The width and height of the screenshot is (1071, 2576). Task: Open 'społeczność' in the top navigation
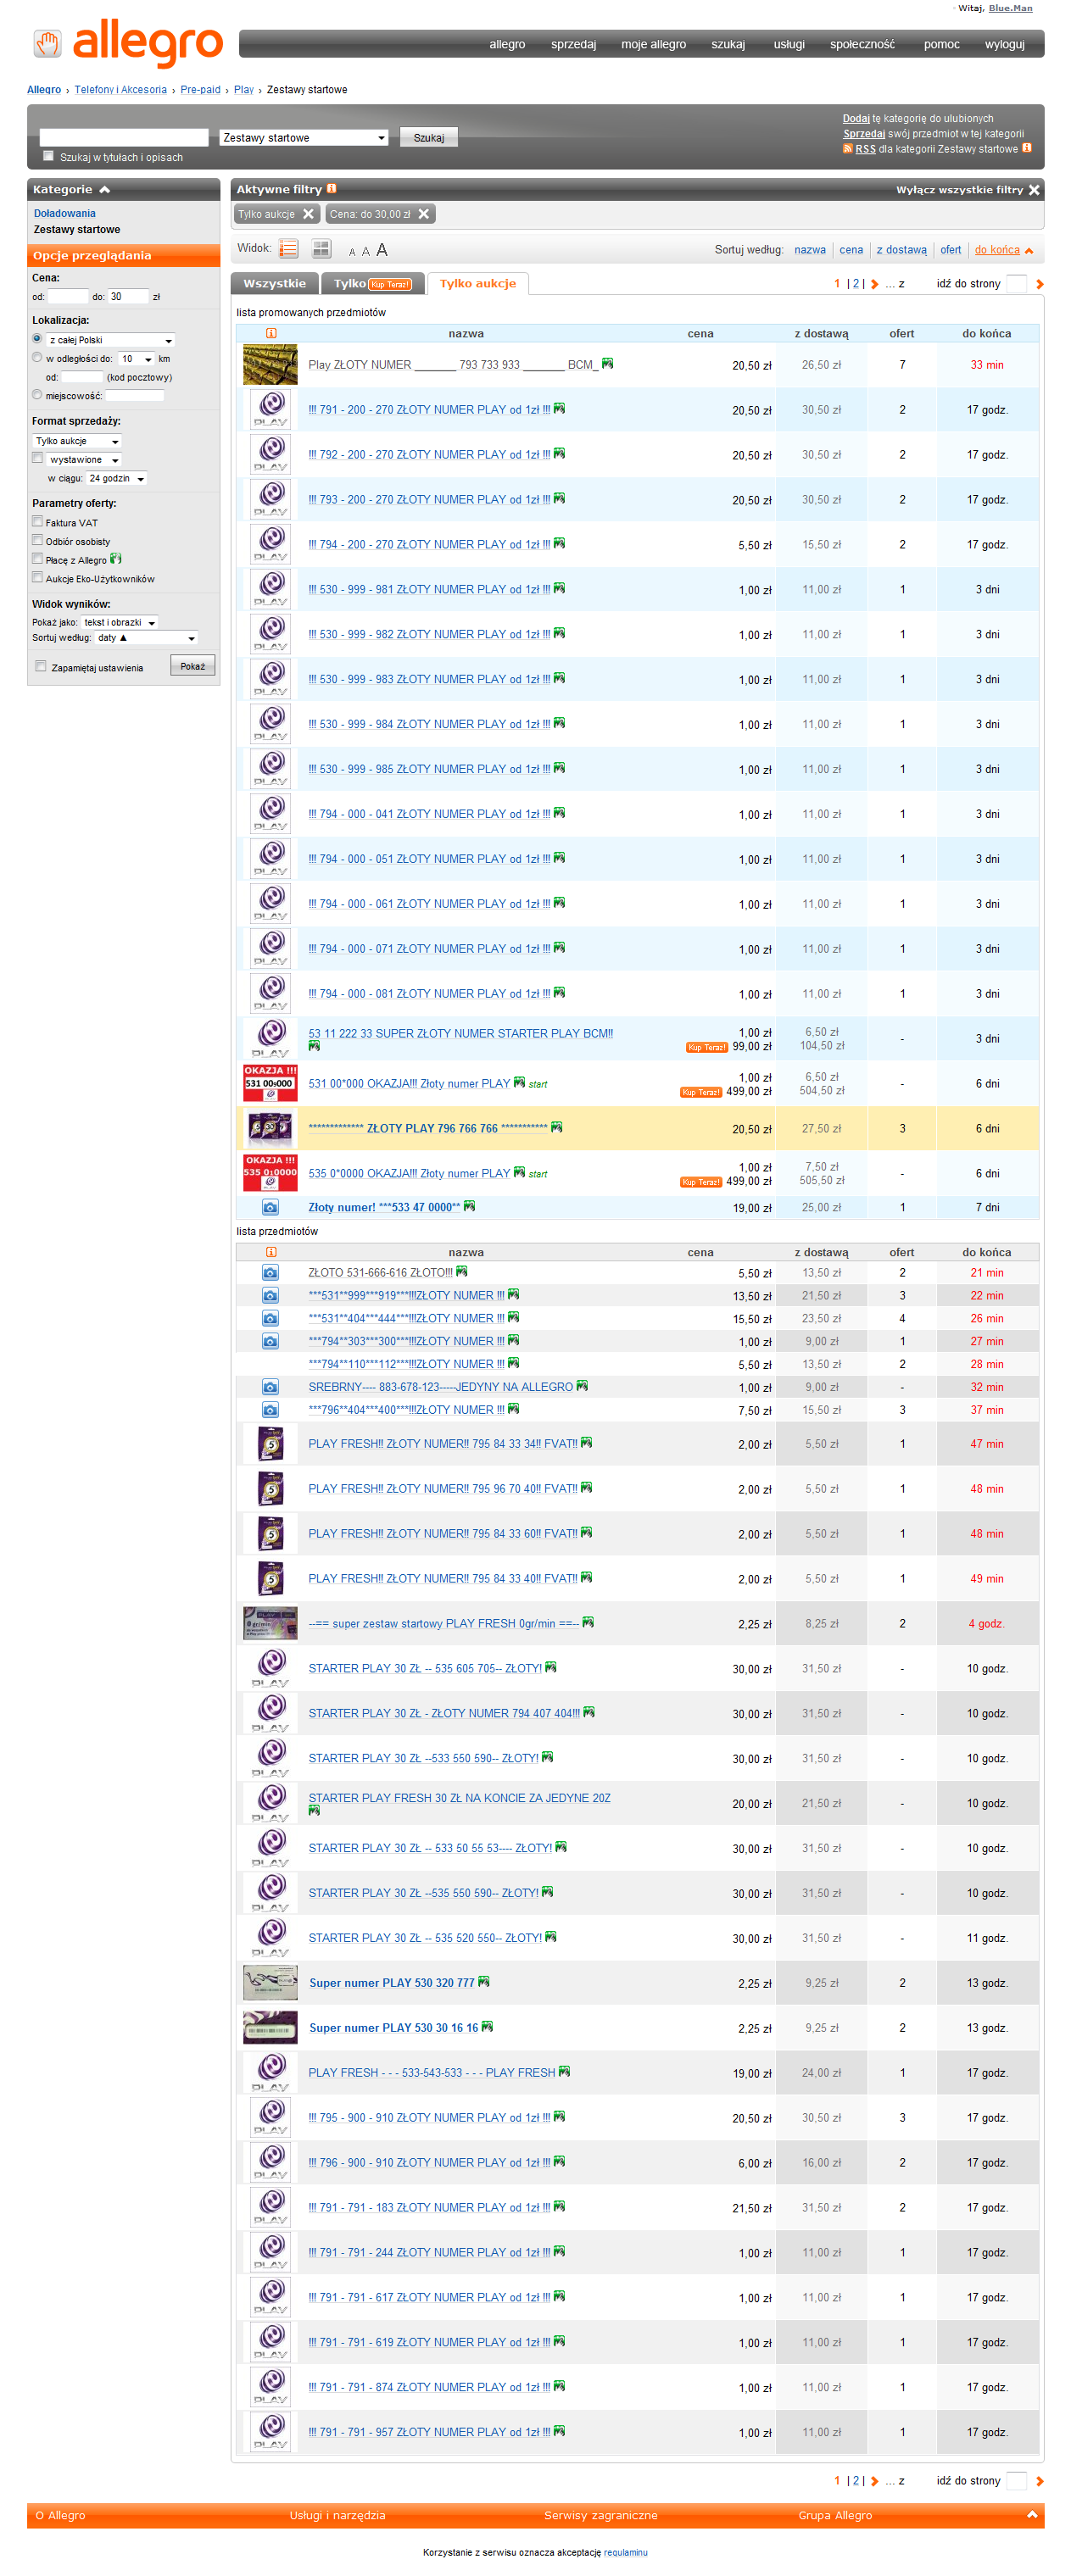862,44
